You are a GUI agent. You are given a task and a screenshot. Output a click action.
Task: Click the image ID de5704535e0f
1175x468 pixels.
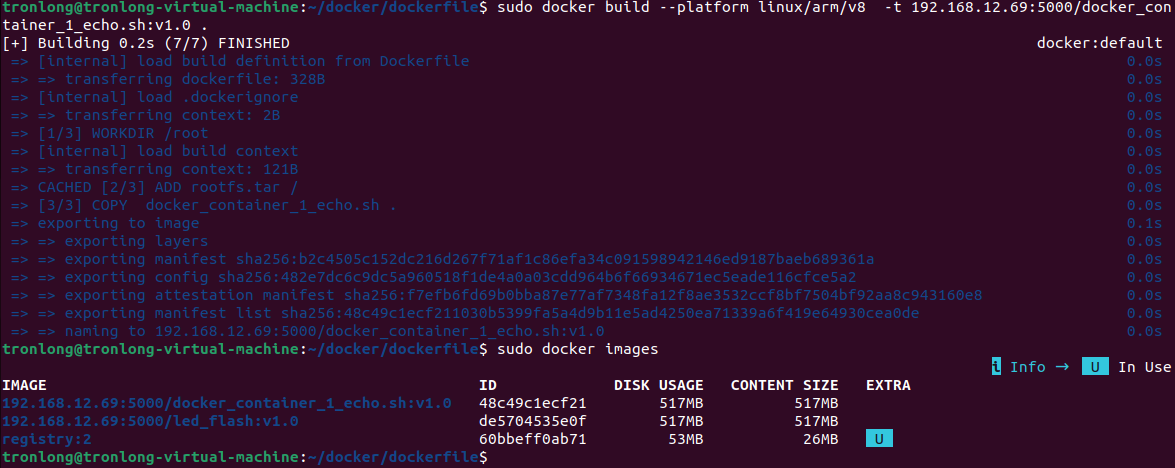point(532,421)
